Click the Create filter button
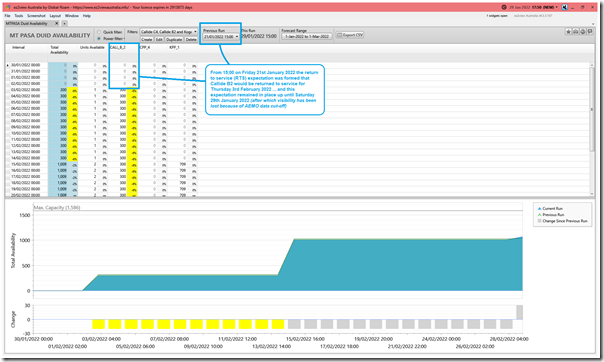The width and height of the screenshot is (604, 362). pos(146,40)
